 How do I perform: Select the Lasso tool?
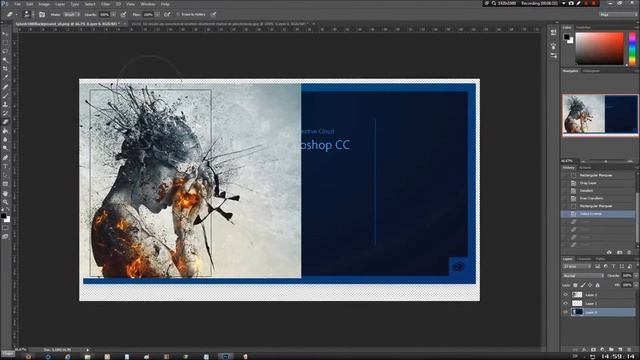(5, 51)
